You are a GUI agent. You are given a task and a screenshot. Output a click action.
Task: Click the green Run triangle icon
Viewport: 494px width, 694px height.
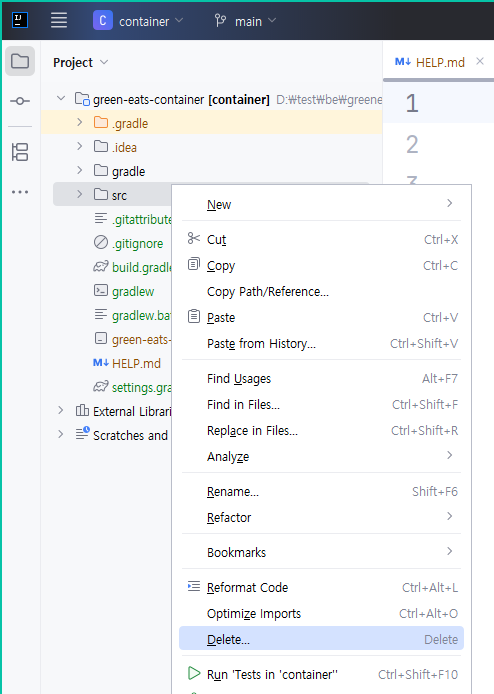click(194, 673)
